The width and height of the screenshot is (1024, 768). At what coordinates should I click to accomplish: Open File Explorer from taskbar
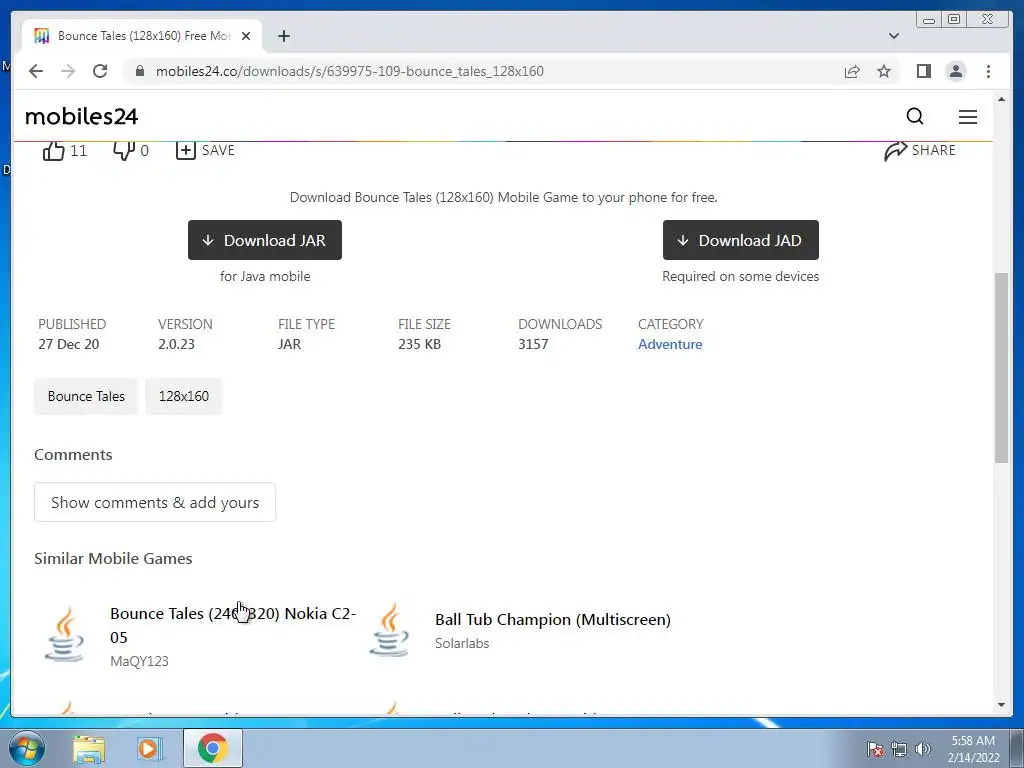89,748
